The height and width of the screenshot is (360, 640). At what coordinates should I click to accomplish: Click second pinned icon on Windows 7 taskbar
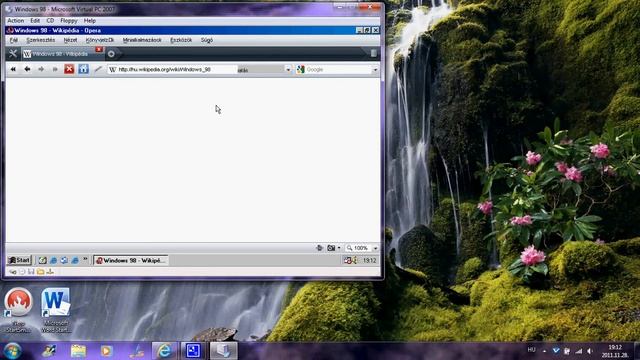49,351
